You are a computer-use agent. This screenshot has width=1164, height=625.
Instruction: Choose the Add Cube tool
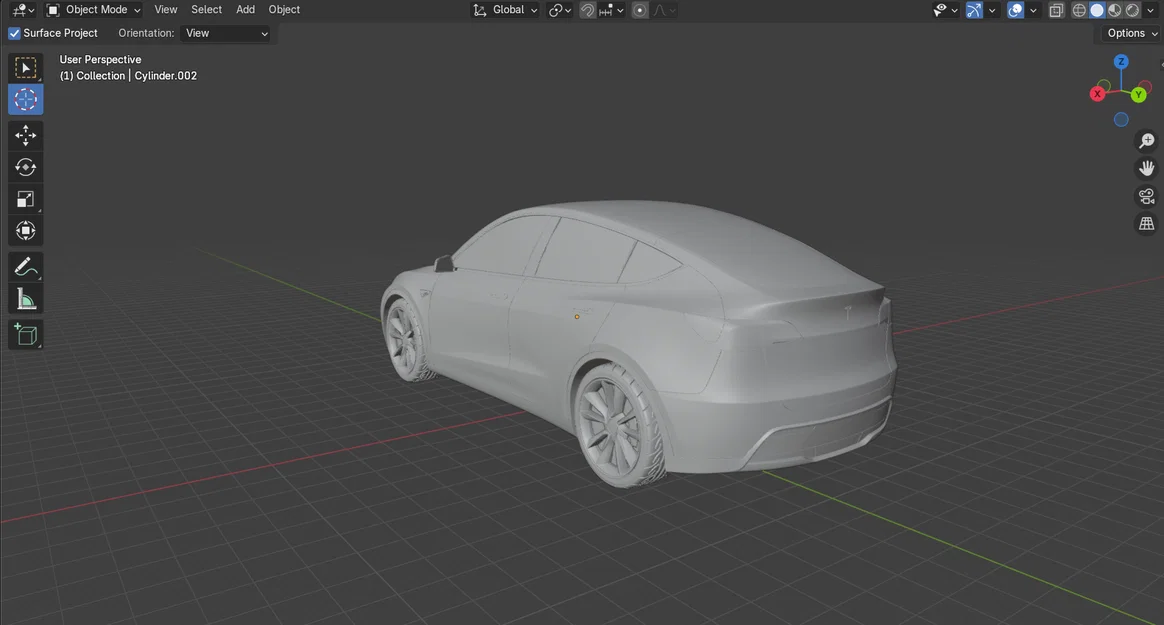25,334
